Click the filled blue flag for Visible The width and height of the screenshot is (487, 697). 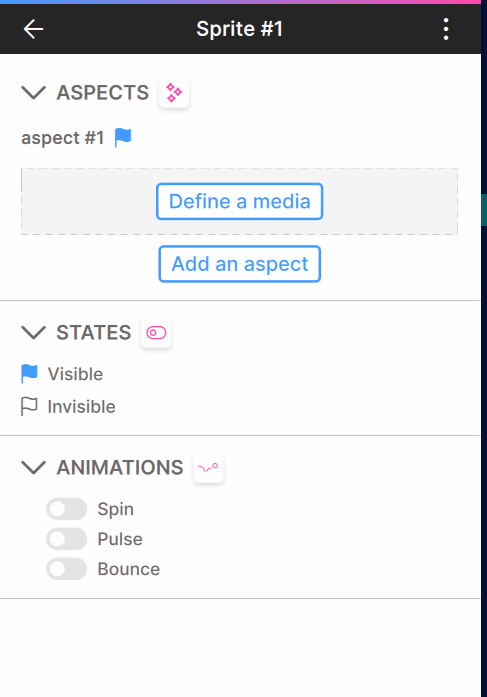[29, 374]
